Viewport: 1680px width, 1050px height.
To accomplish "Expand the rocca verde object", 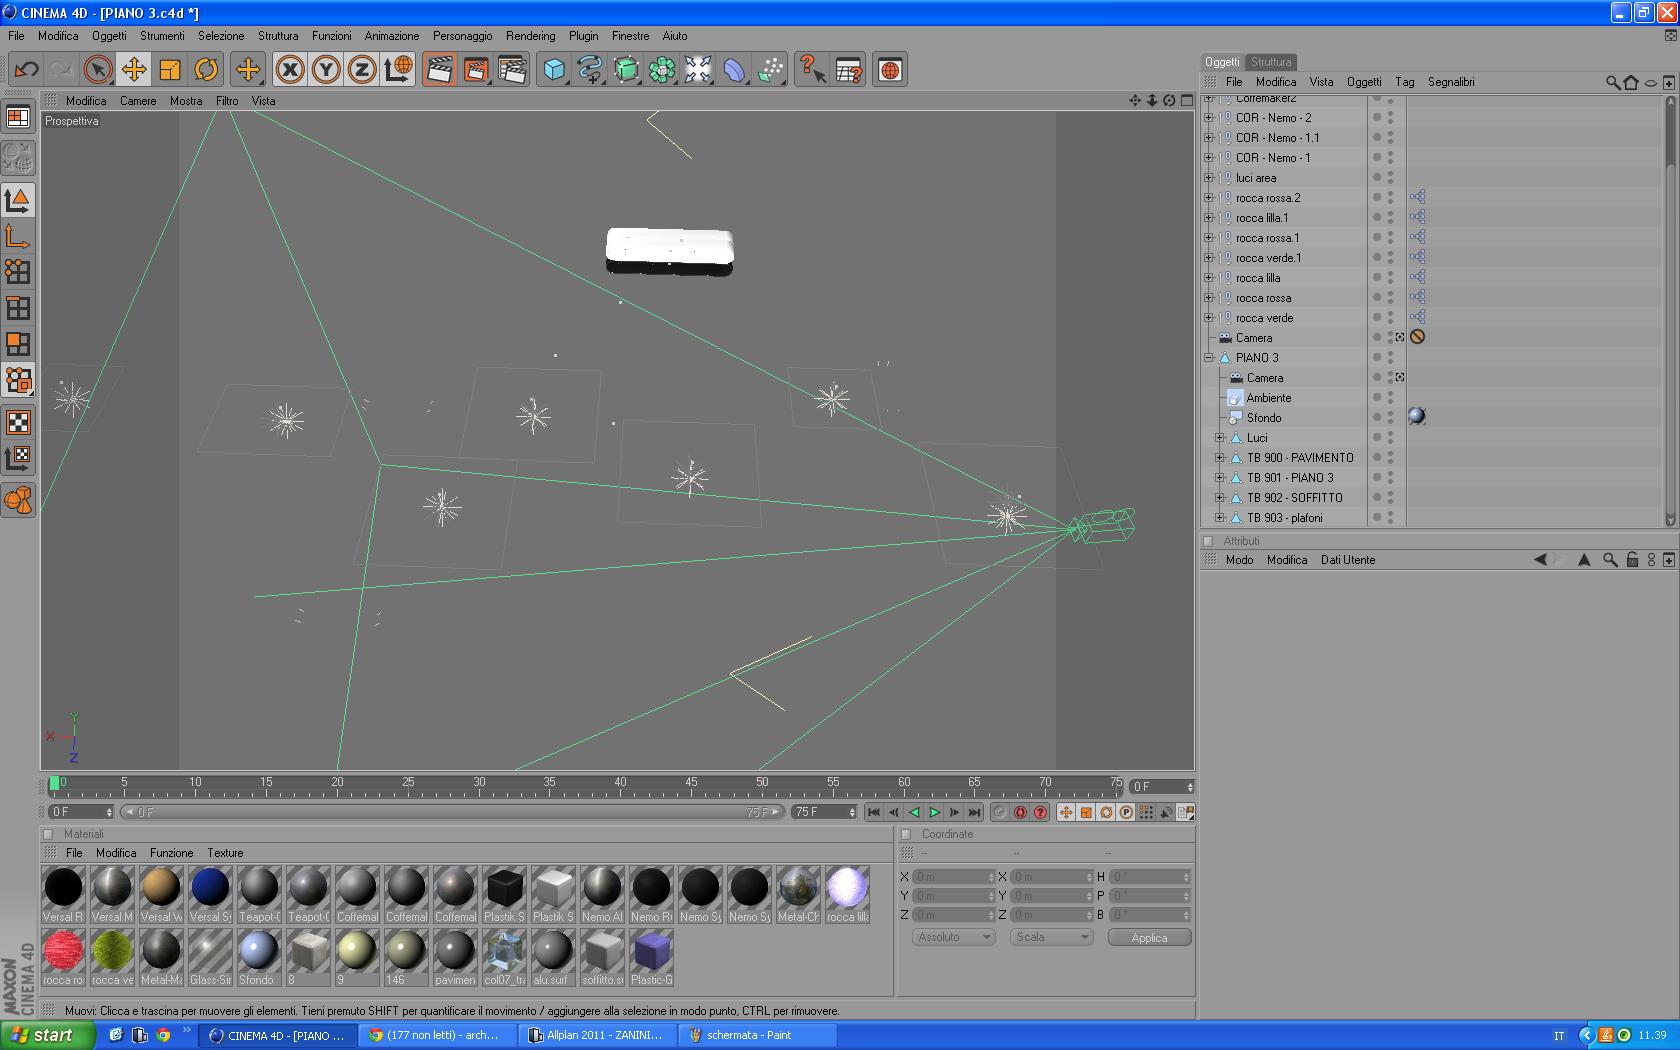I will click(x=1209, y=318).
